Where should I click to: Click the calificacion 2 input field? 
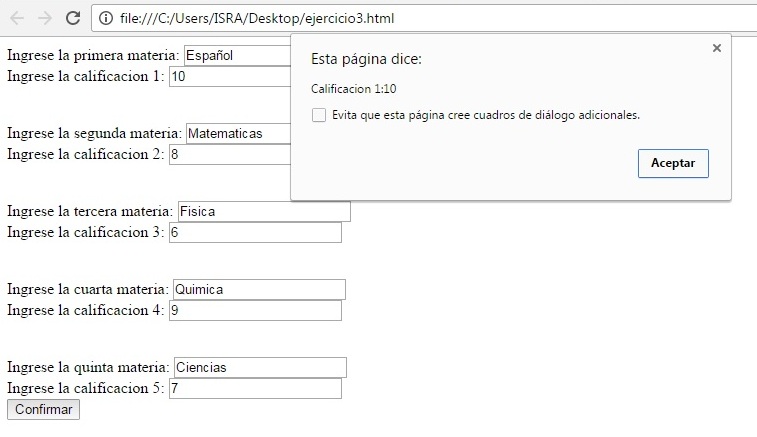coord(230,154)
